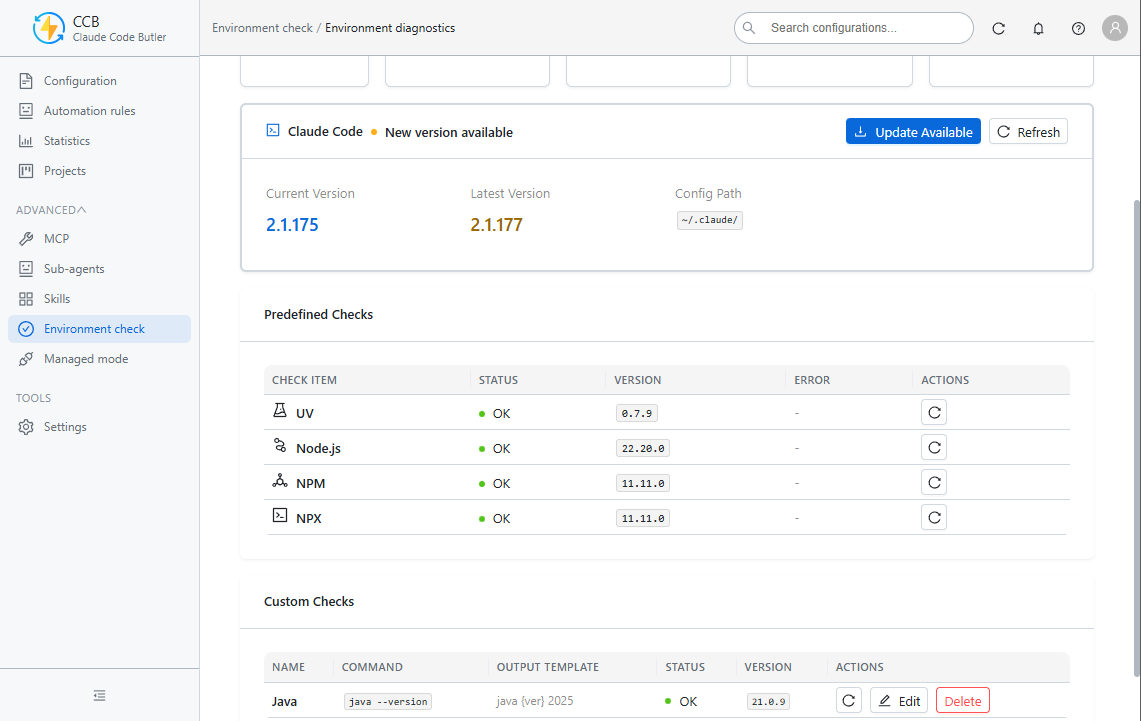This screenshot has height=721, width=1141.
Task: Click the UV flask icon
Action: [279, 410]
